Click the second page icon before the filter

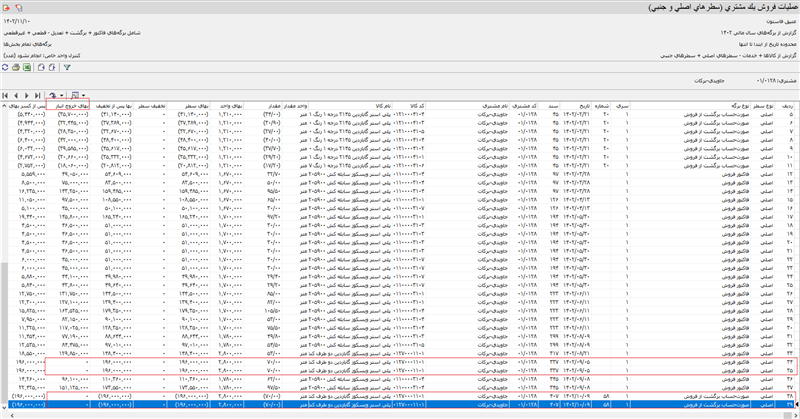[x=52, y=67]
